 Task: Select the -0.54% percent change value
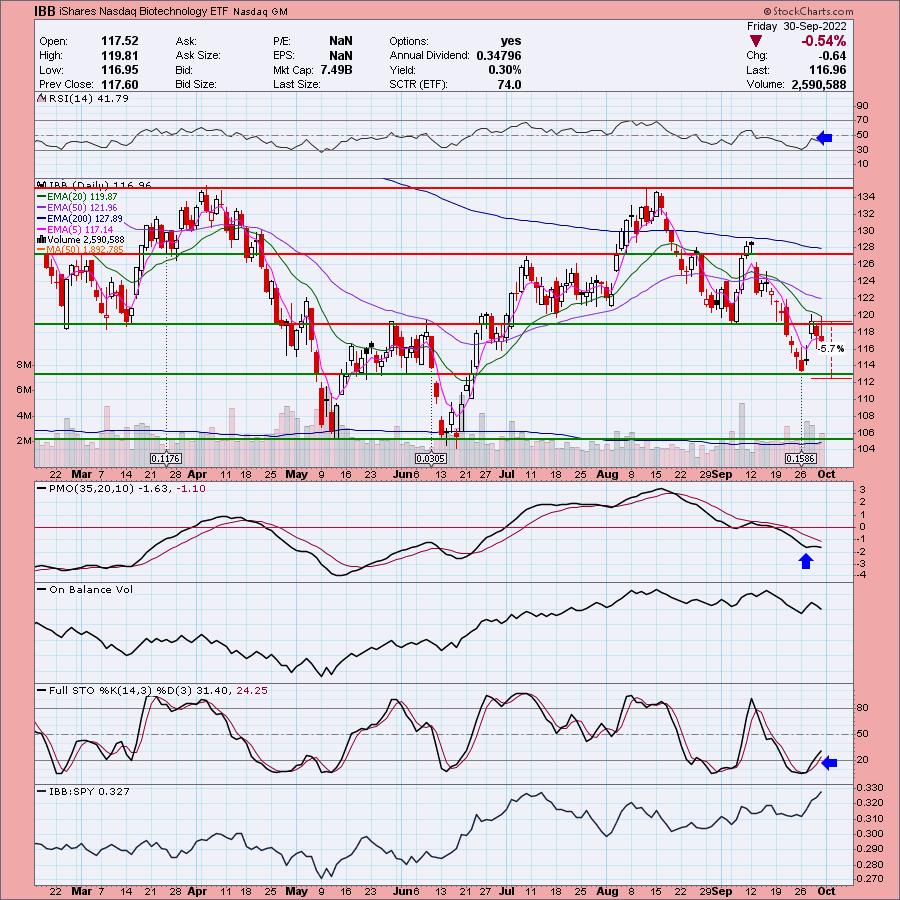(x=824, y=41)
